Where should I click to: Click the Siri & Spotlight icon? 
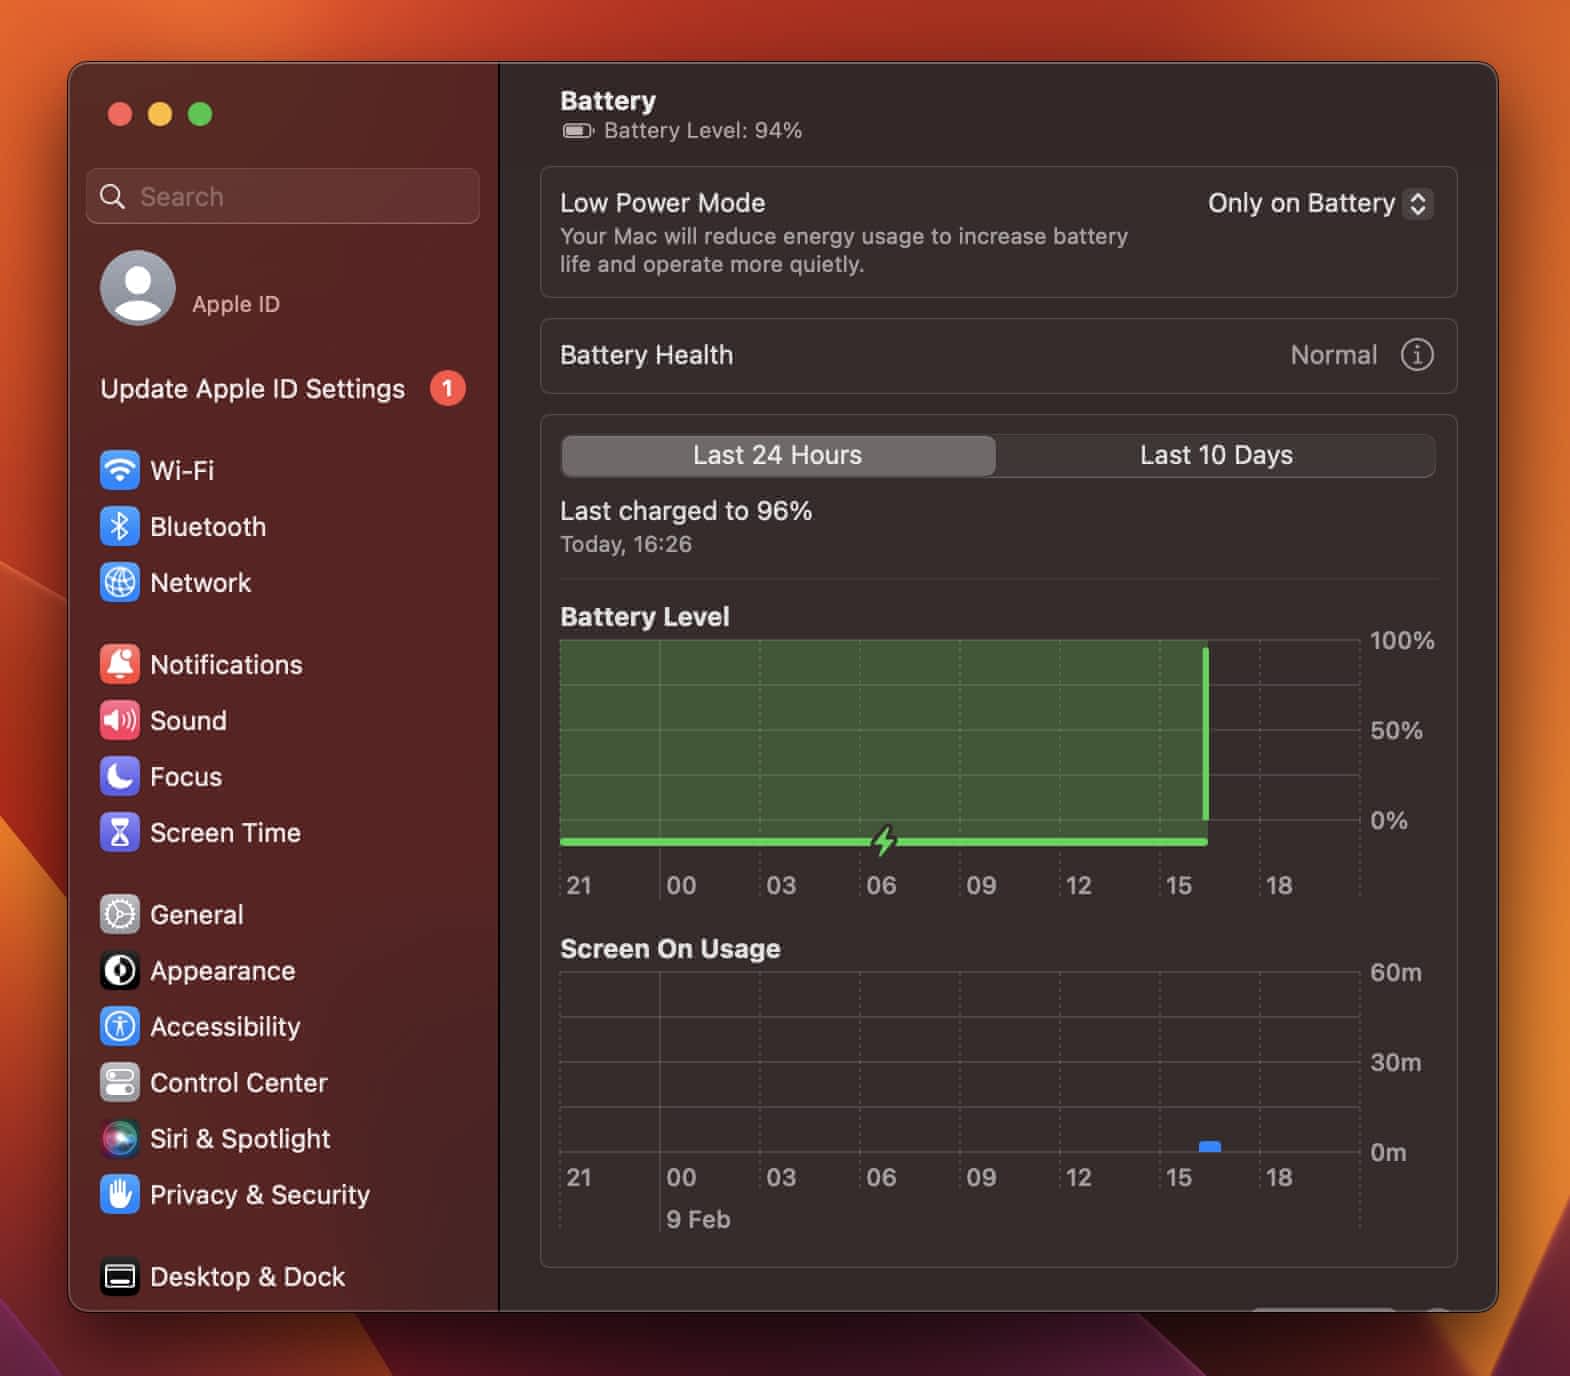point(120,1138)
